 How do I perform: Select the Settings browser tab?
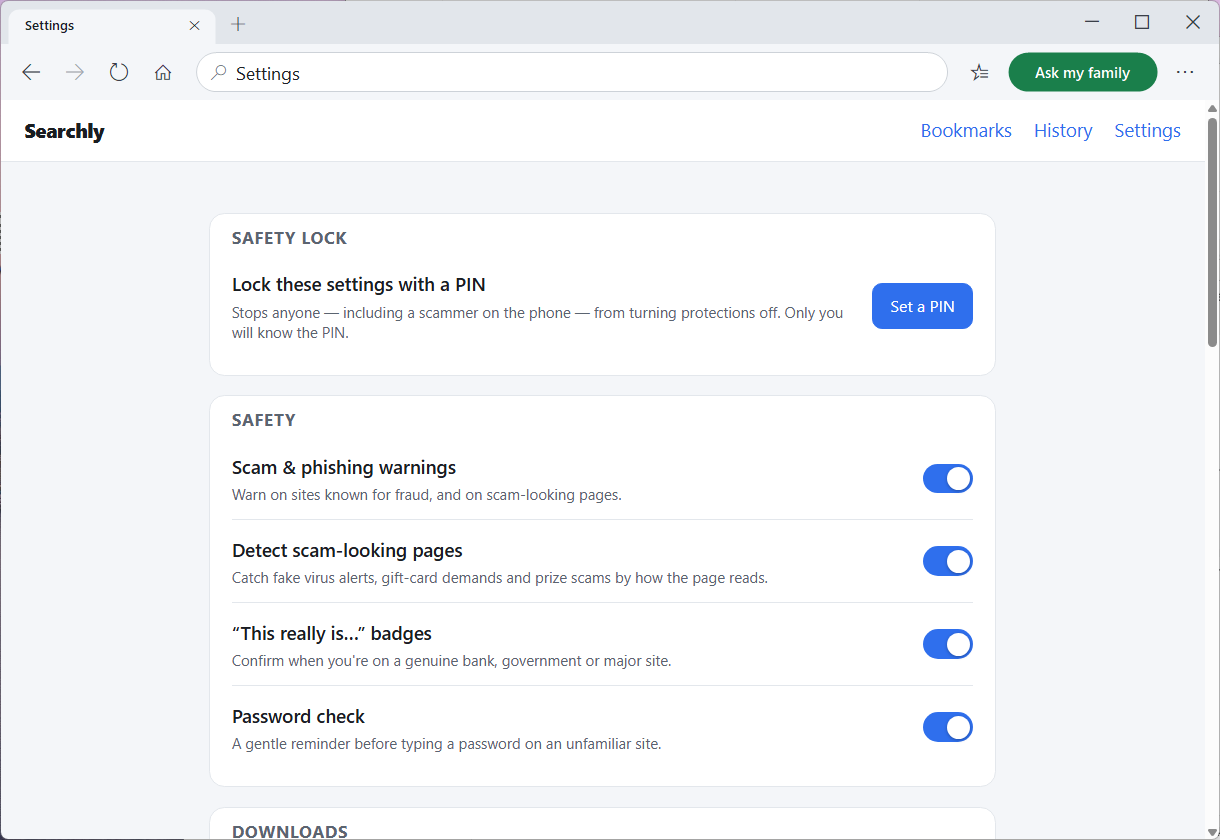pyautogui.click(x=110, y=25)
